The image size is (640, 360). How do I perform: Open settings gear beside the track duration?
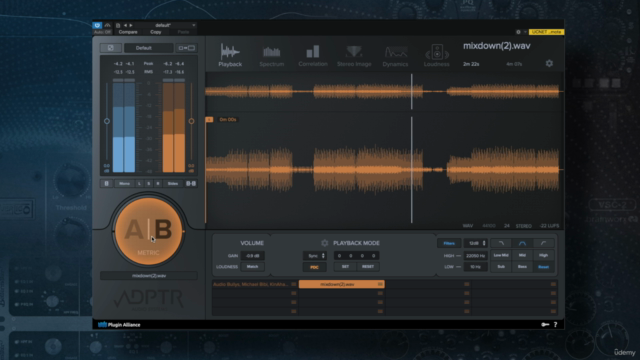pos(549,63)
